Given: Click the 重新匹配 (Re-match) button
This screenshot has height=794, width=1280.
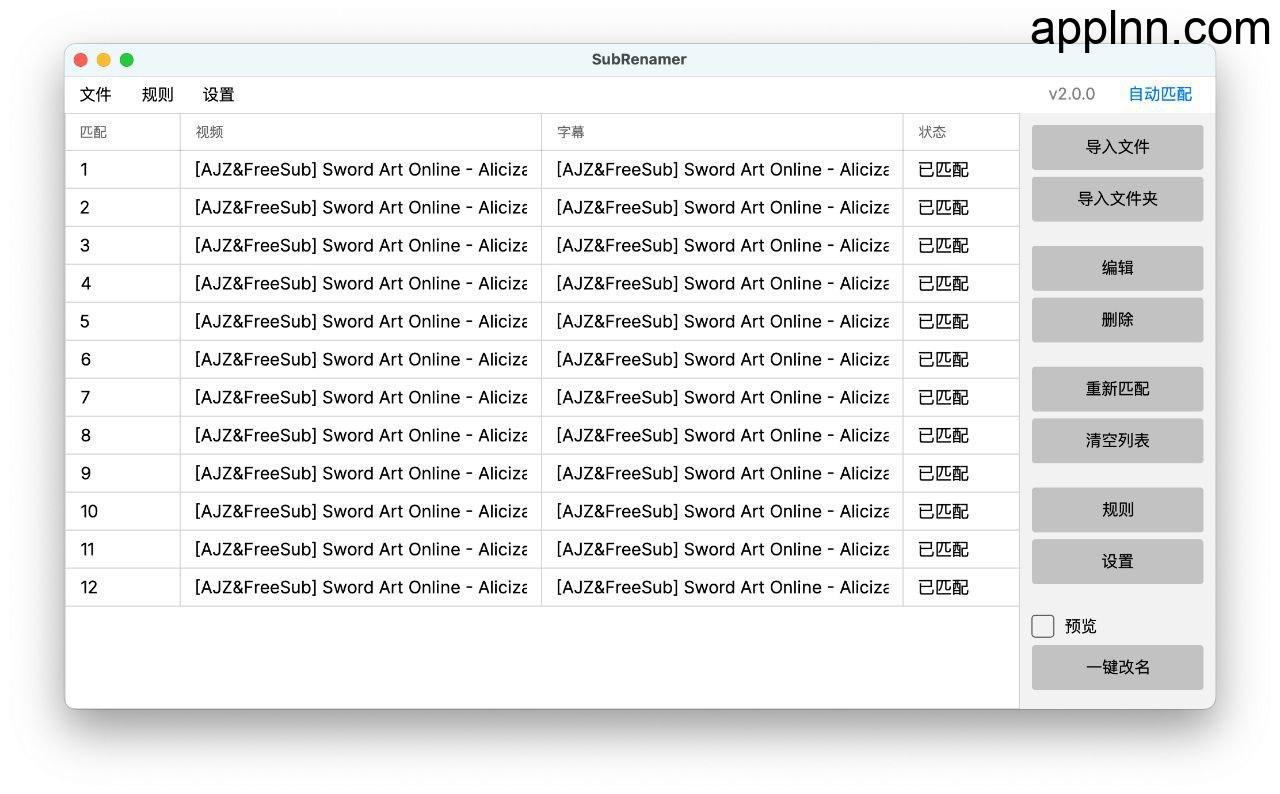Looking at the screenshot, I should [1117, 389].
